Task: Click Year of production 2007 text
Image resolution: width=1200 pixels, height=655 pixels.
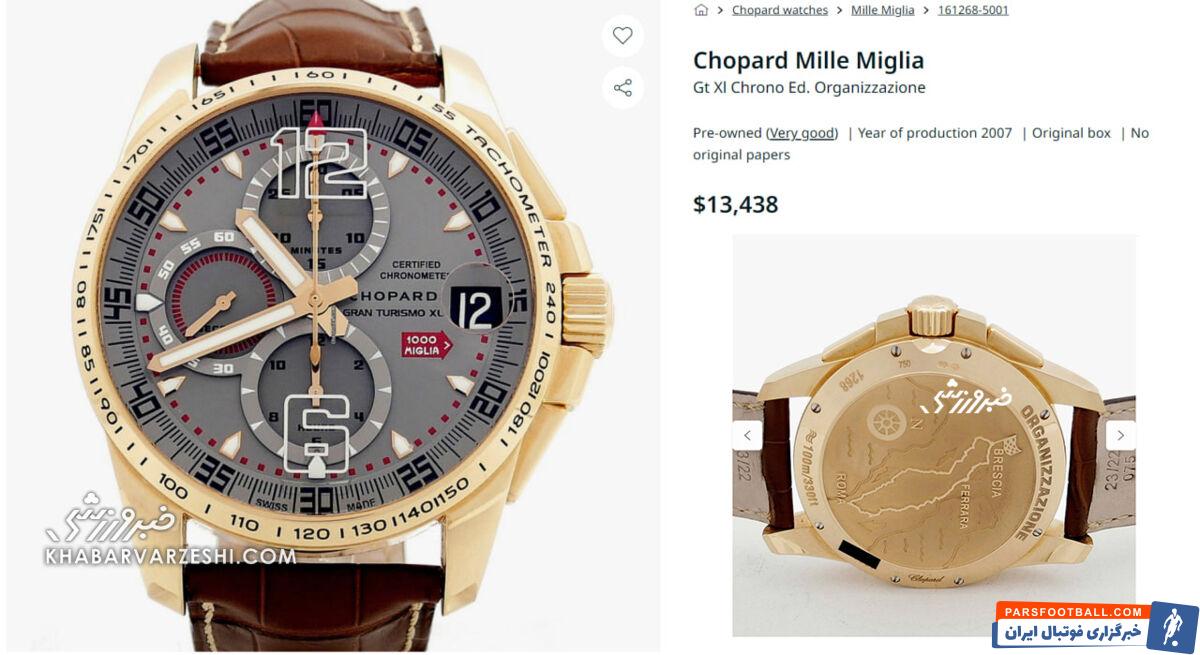Action: coord(935,133)
